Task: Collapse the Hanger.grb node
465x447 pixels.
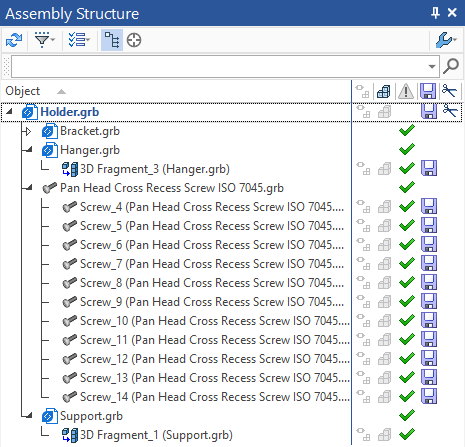Action: 29,150
